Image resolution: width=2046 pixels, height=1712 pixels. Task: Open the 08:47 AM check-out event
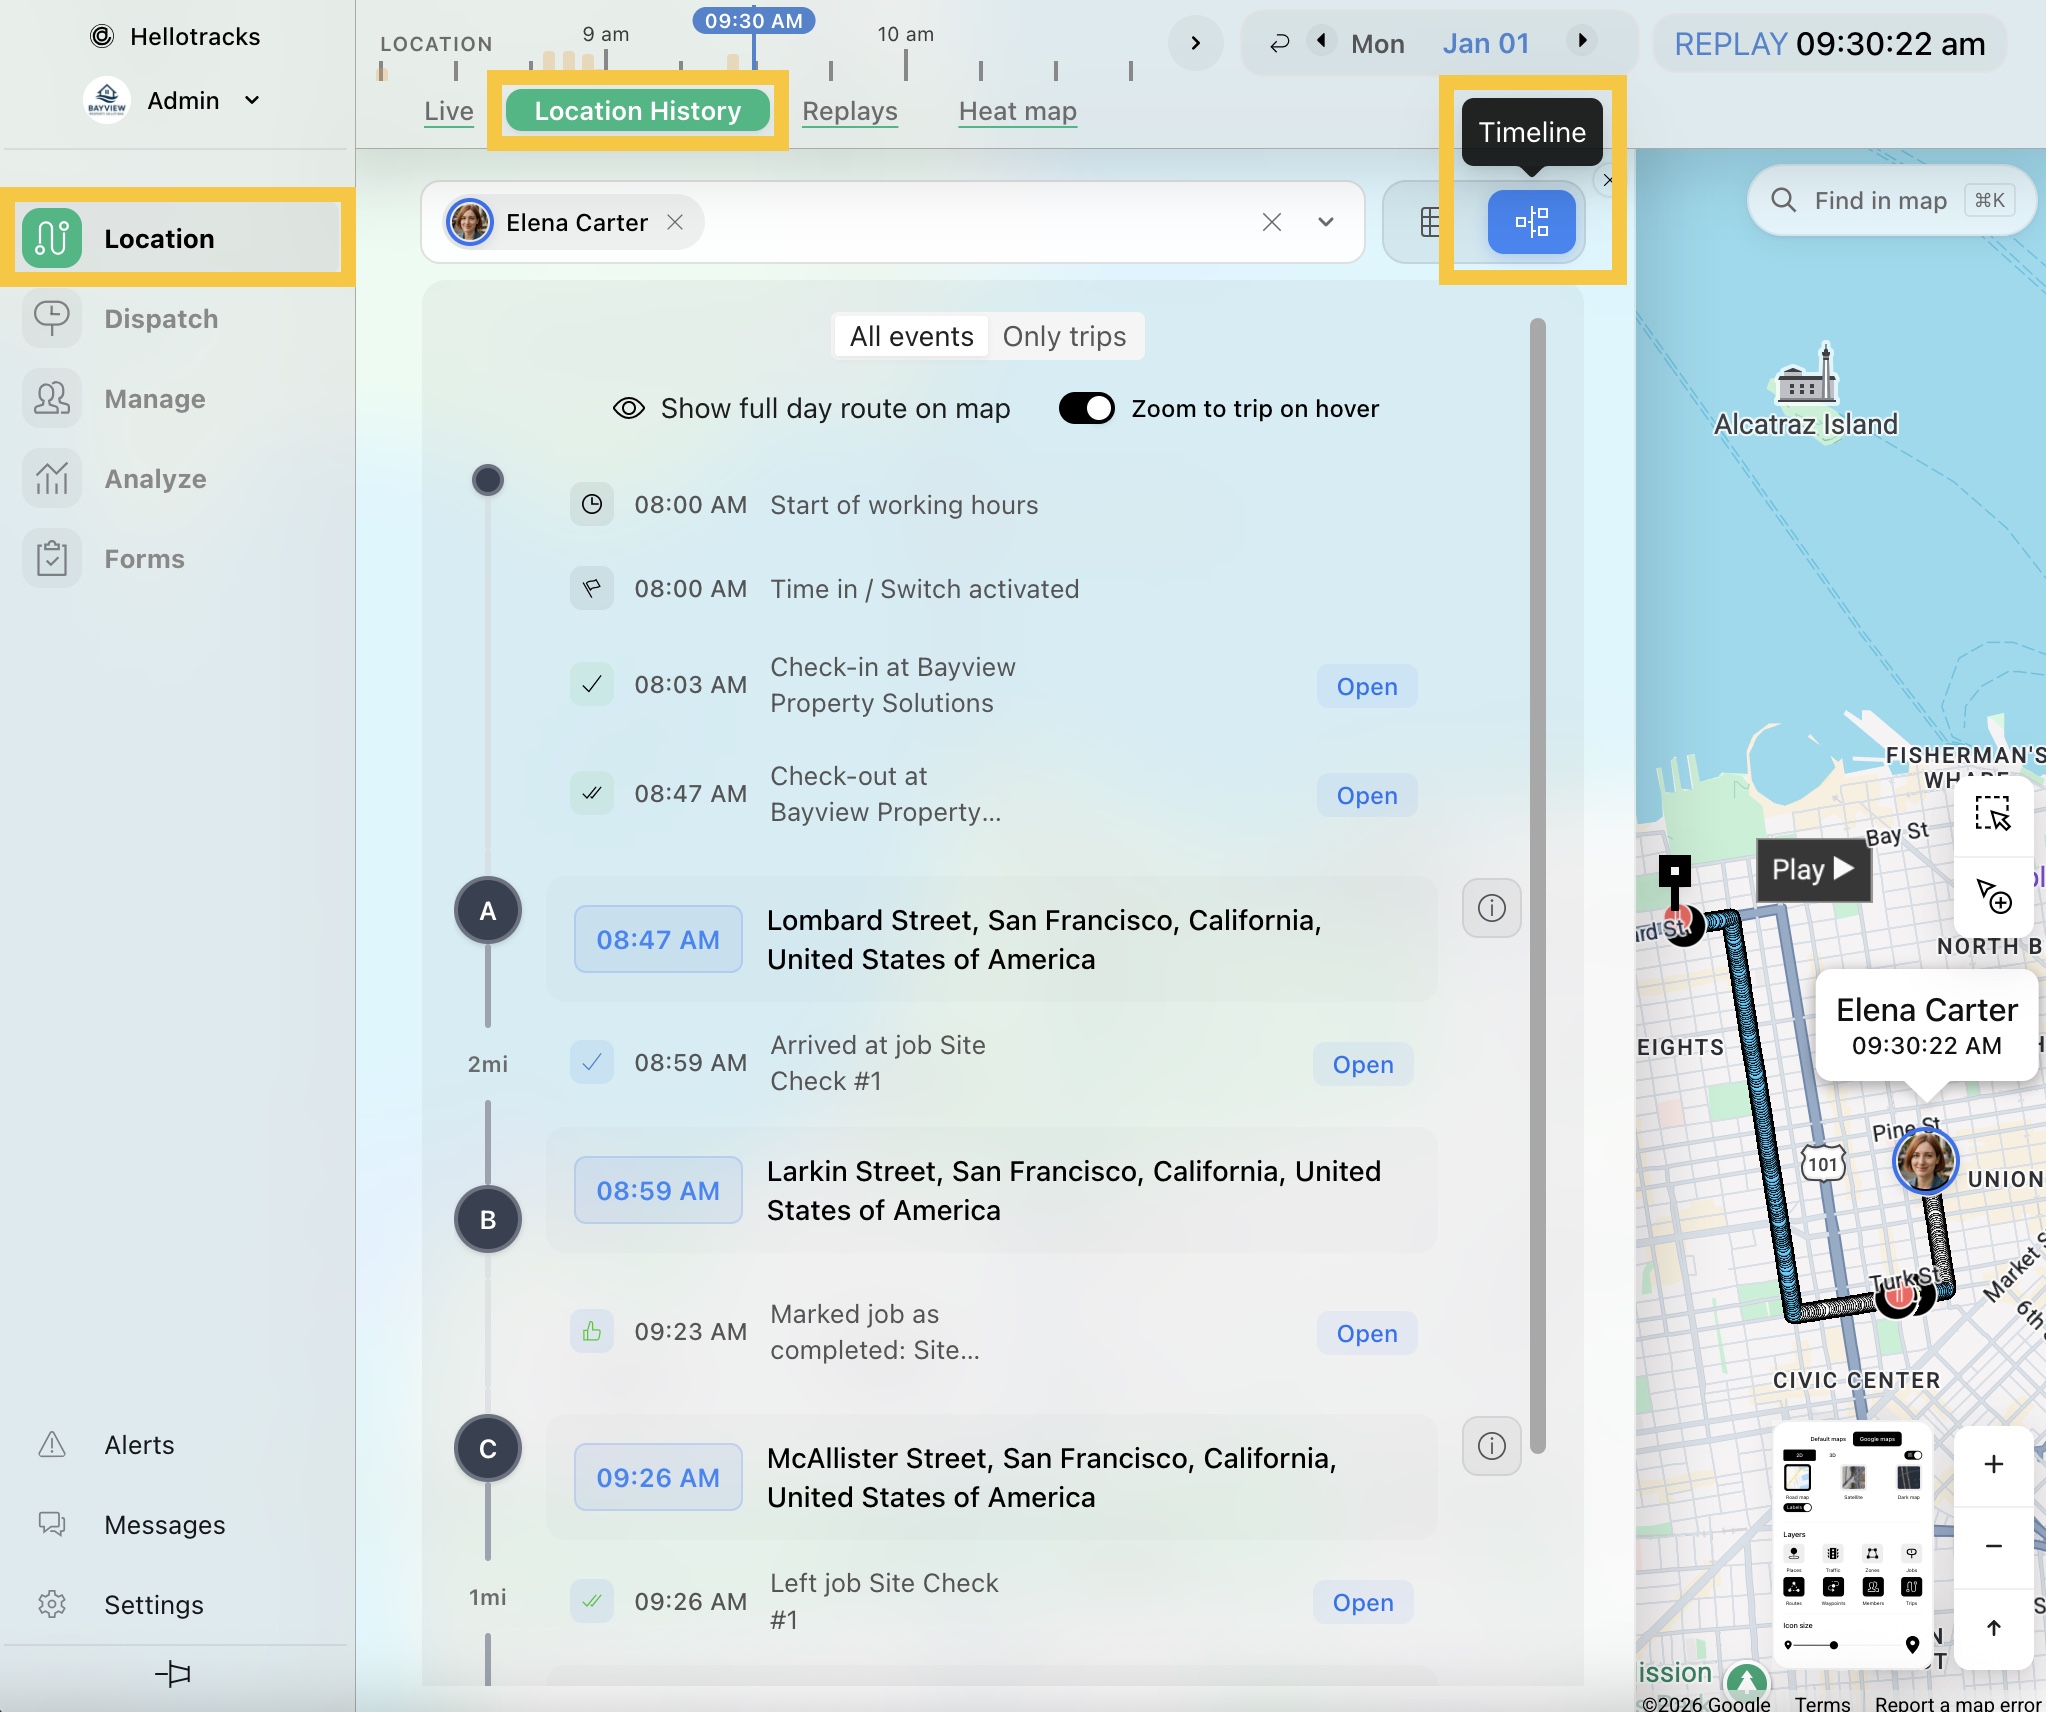1367,795
